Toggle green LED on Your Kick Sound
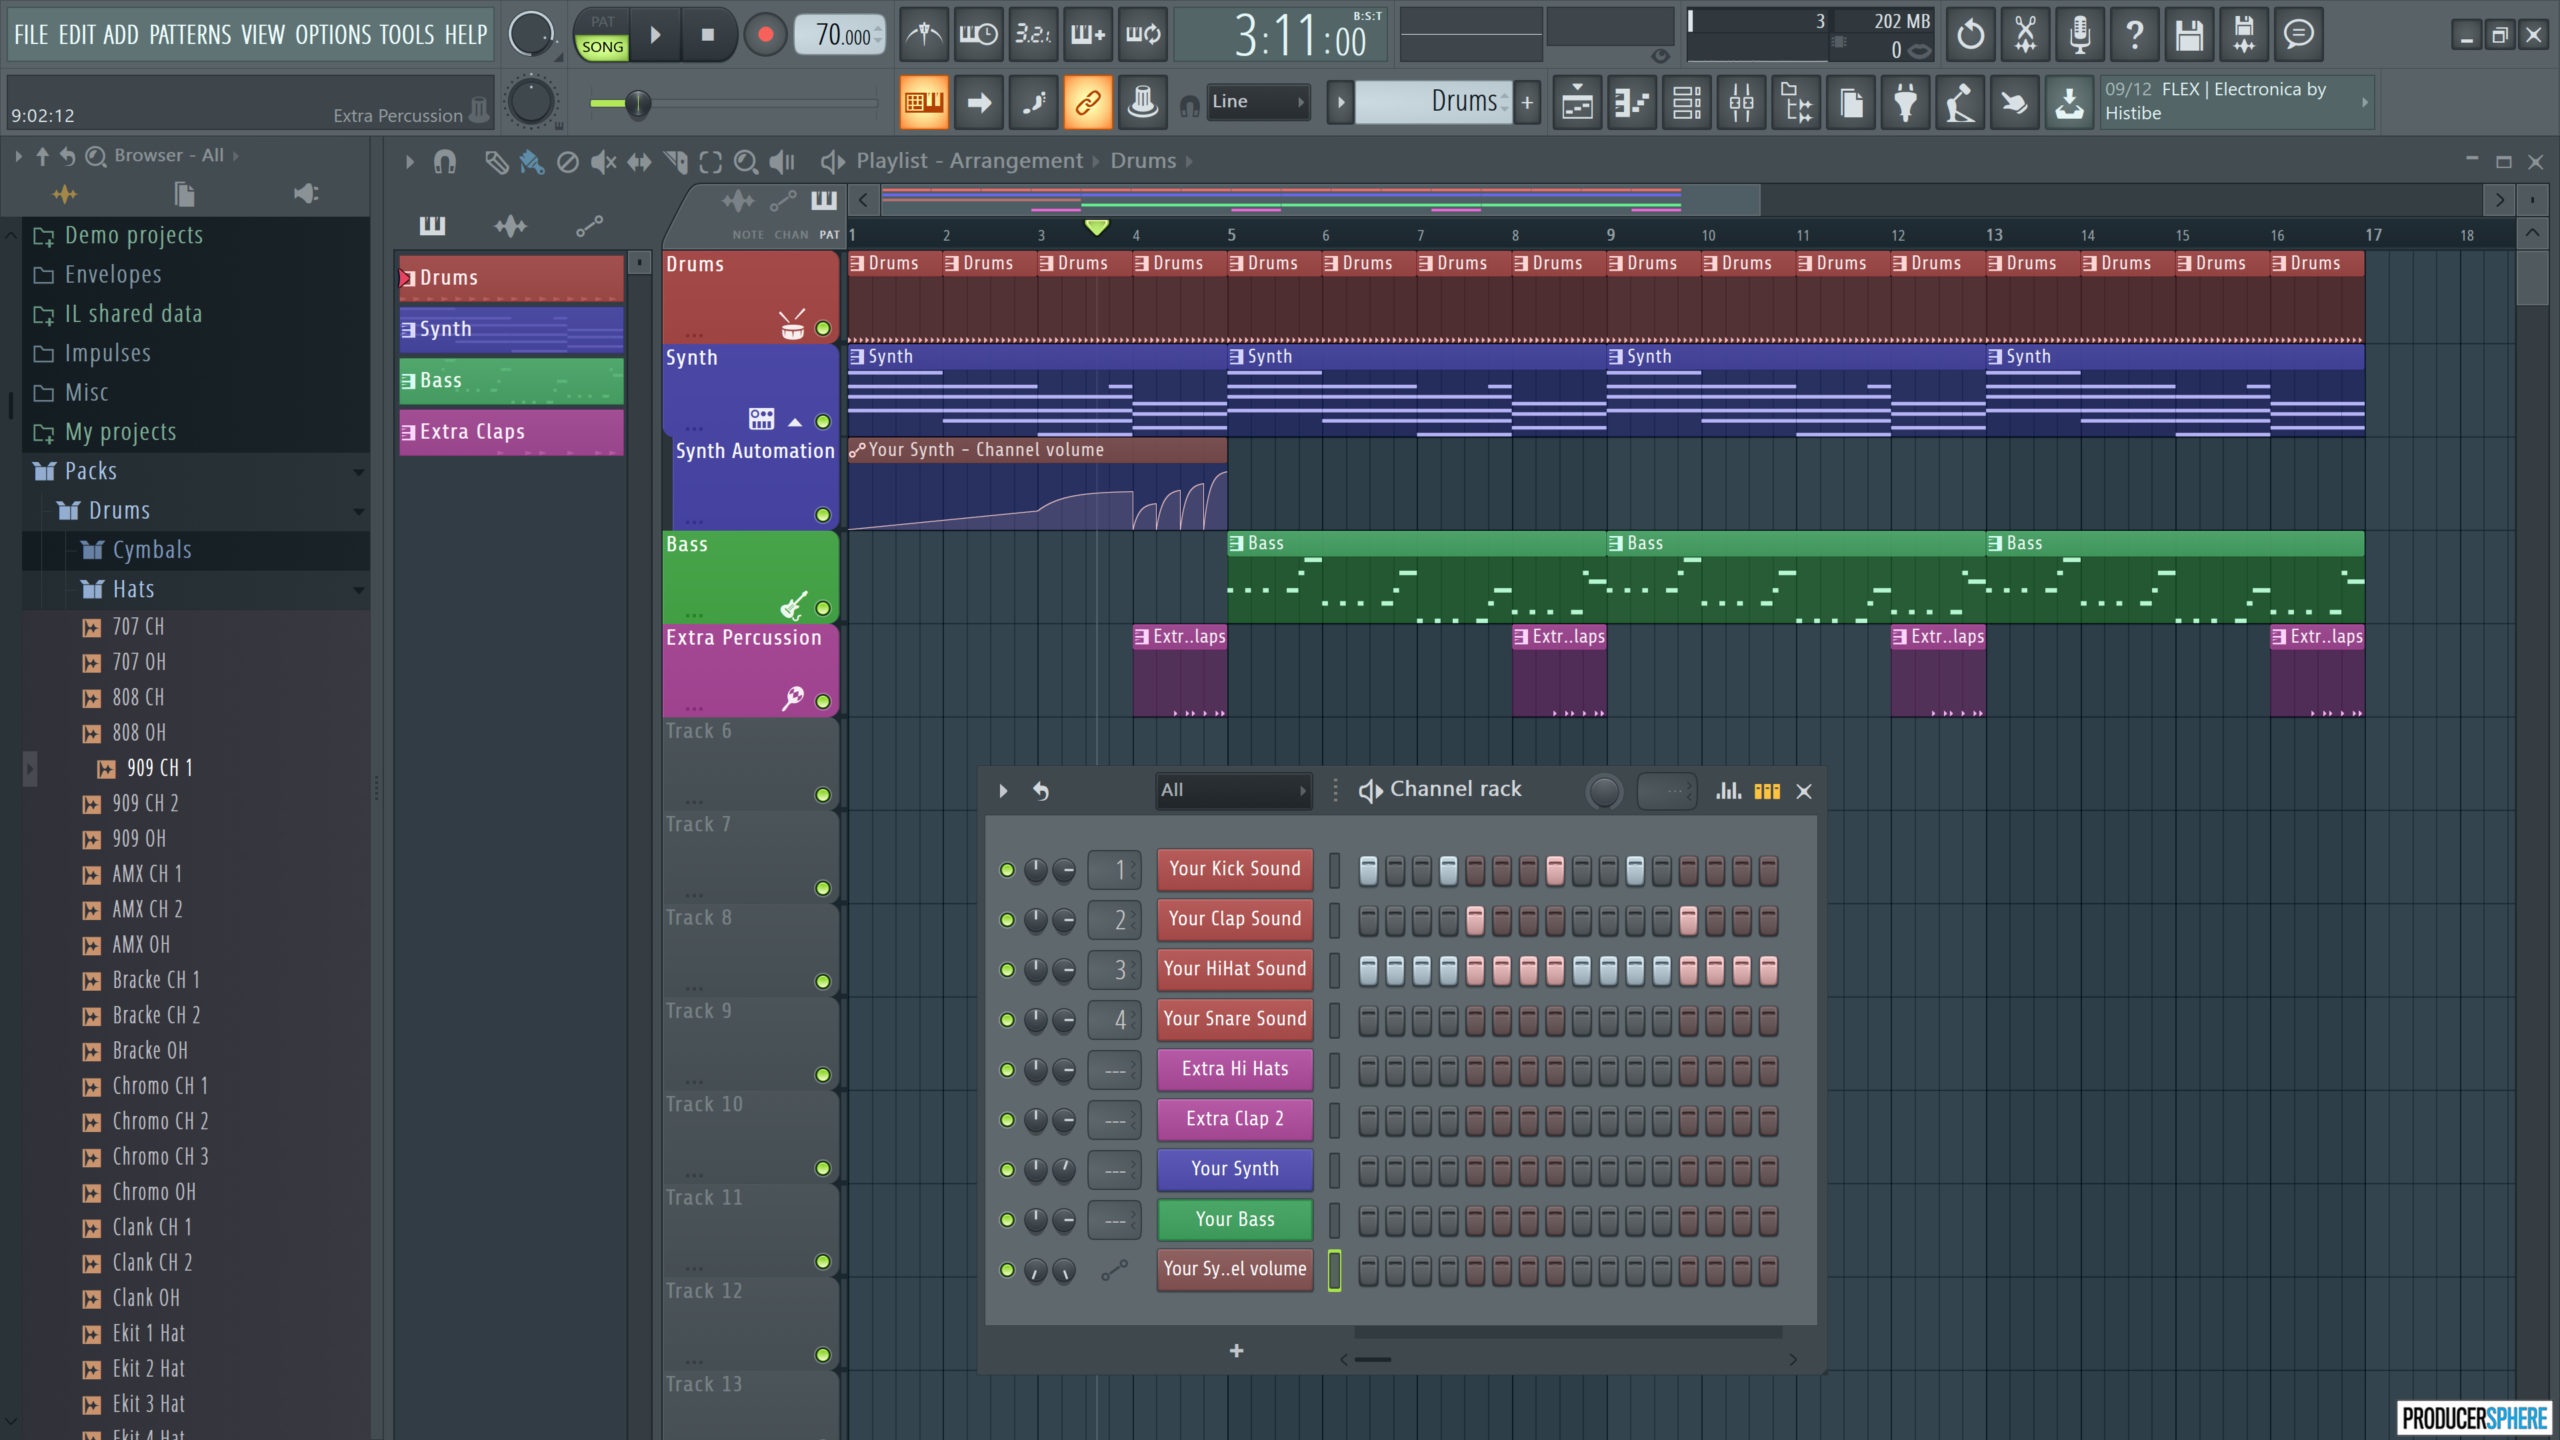 coord(1006,869)
